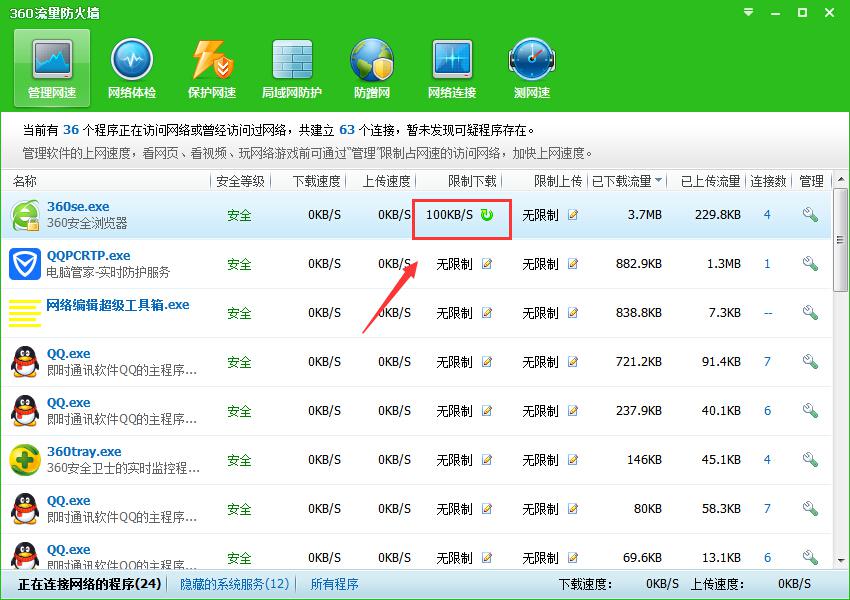Click the 360se.exe program name link
The width and height of the screenshot is (850, 600).
pyautogui.click(x=78, y=207)
